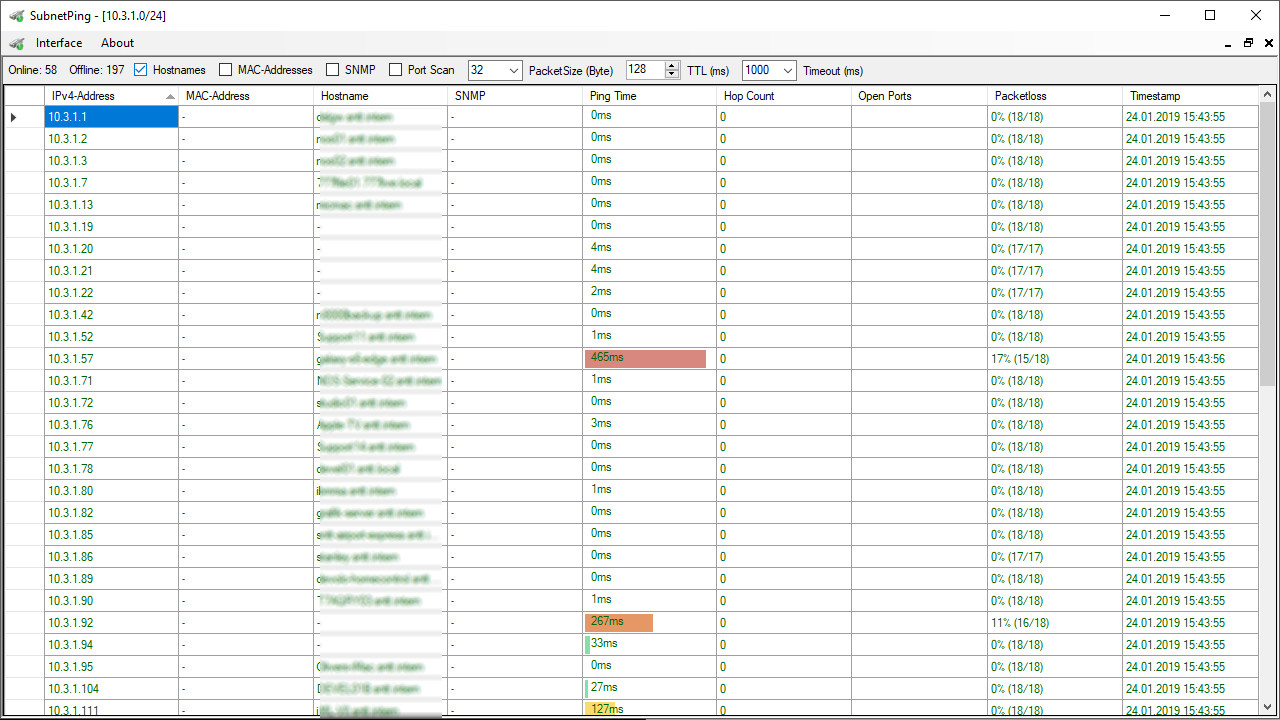The height and width of the screenshot is (720, 1280).
Task: Uncheck the Hostnames checkbox
Action: (x=141, y=70)
